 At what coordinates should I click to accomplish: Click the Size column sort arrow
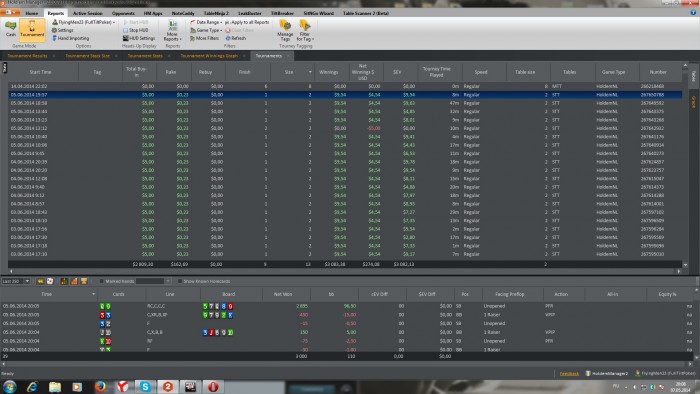coord(310,72)
